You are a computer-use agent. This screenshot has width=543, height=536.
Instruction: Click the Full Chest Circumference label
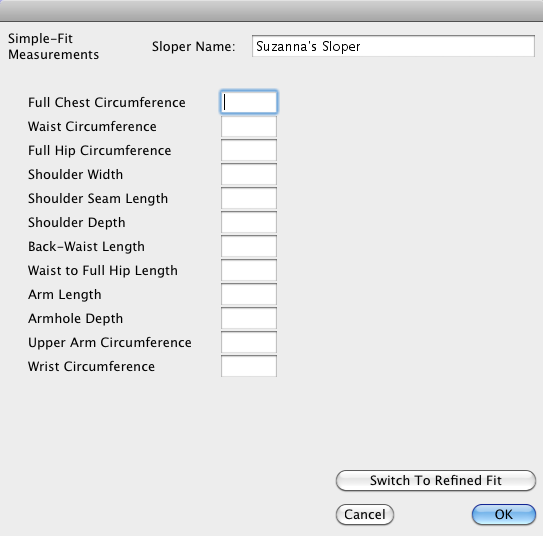107,102
